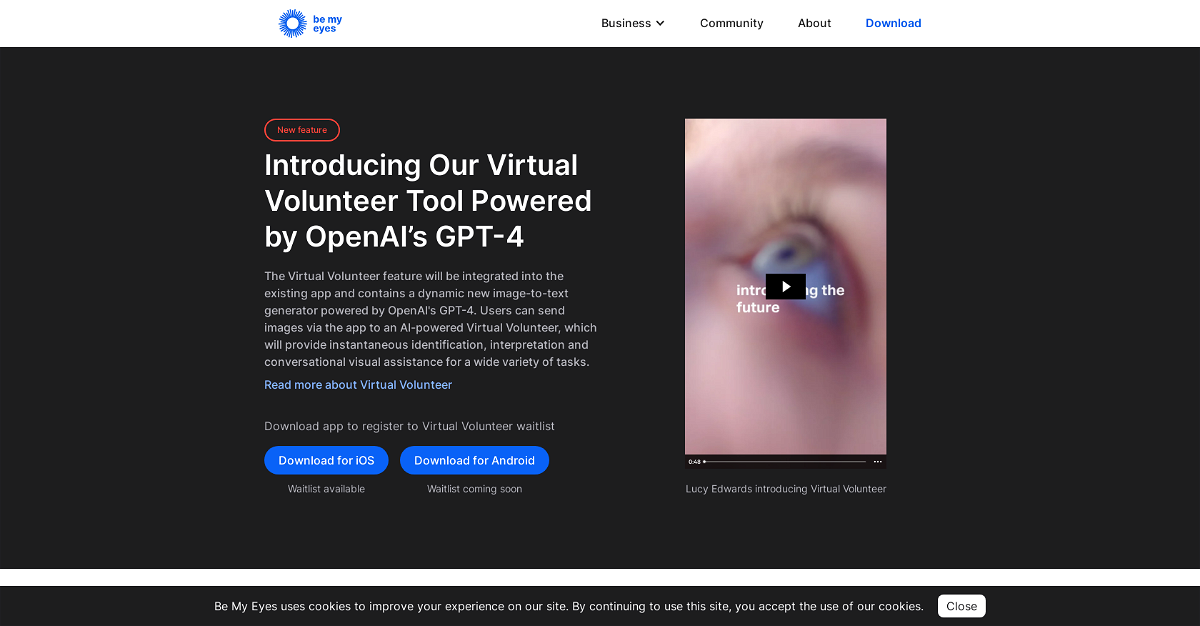Click the video time remaining 0:48 label
Image resolution: width=1200 pixels, height=626 pixels.
coord(694,461)
